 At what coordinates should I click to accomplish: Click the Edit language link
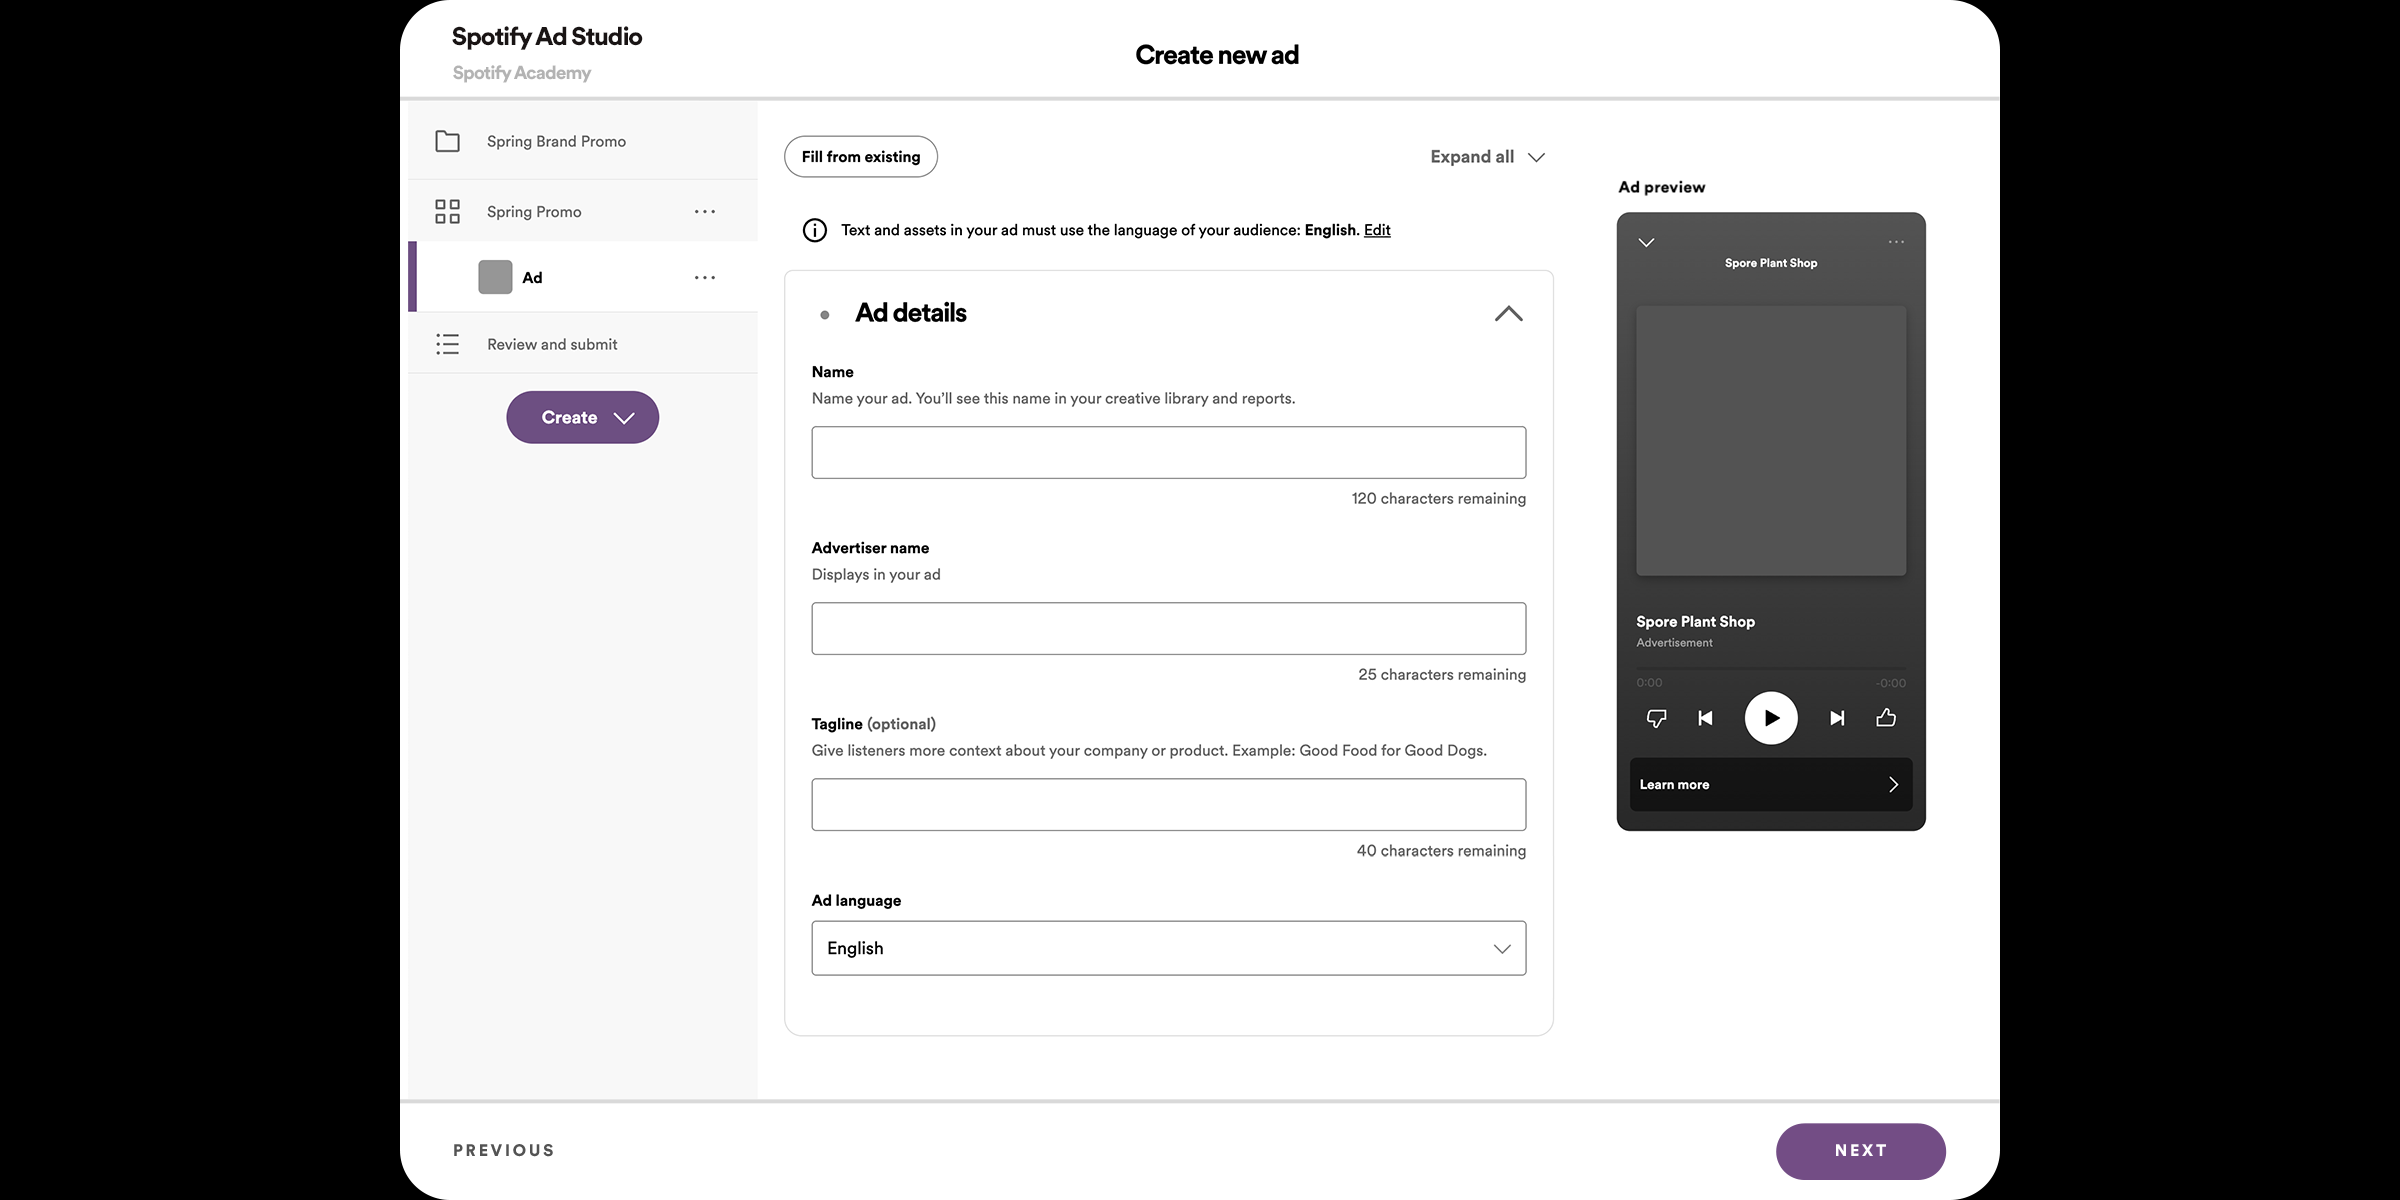pyautogui.click(x=1377, y=230)
